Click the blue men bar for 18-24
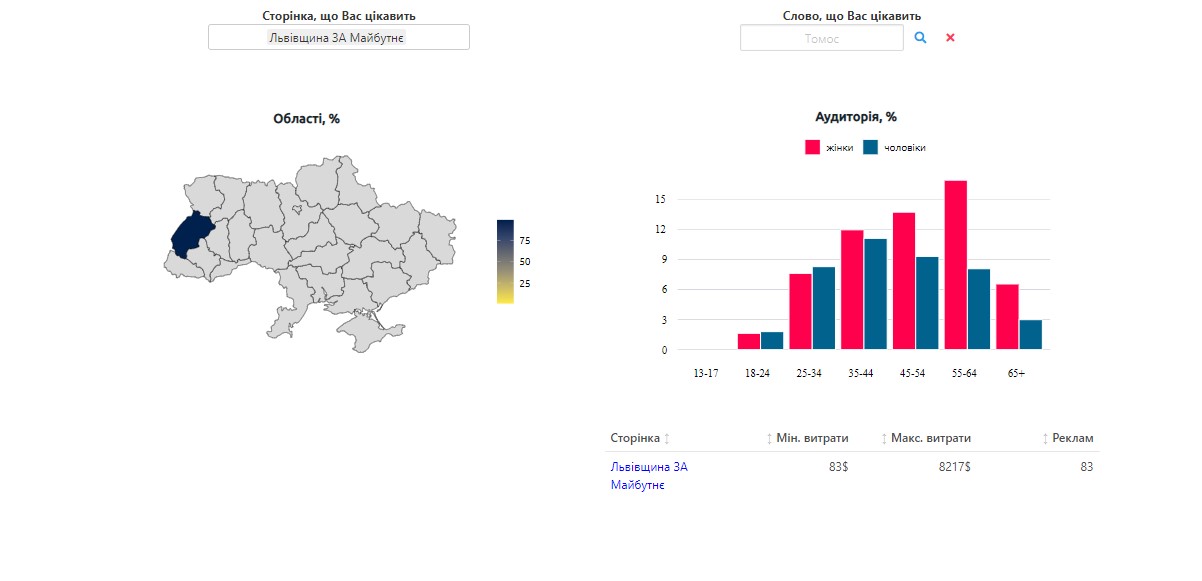Viewport: 1202px width, 581px height. click(x=772, y=341)
